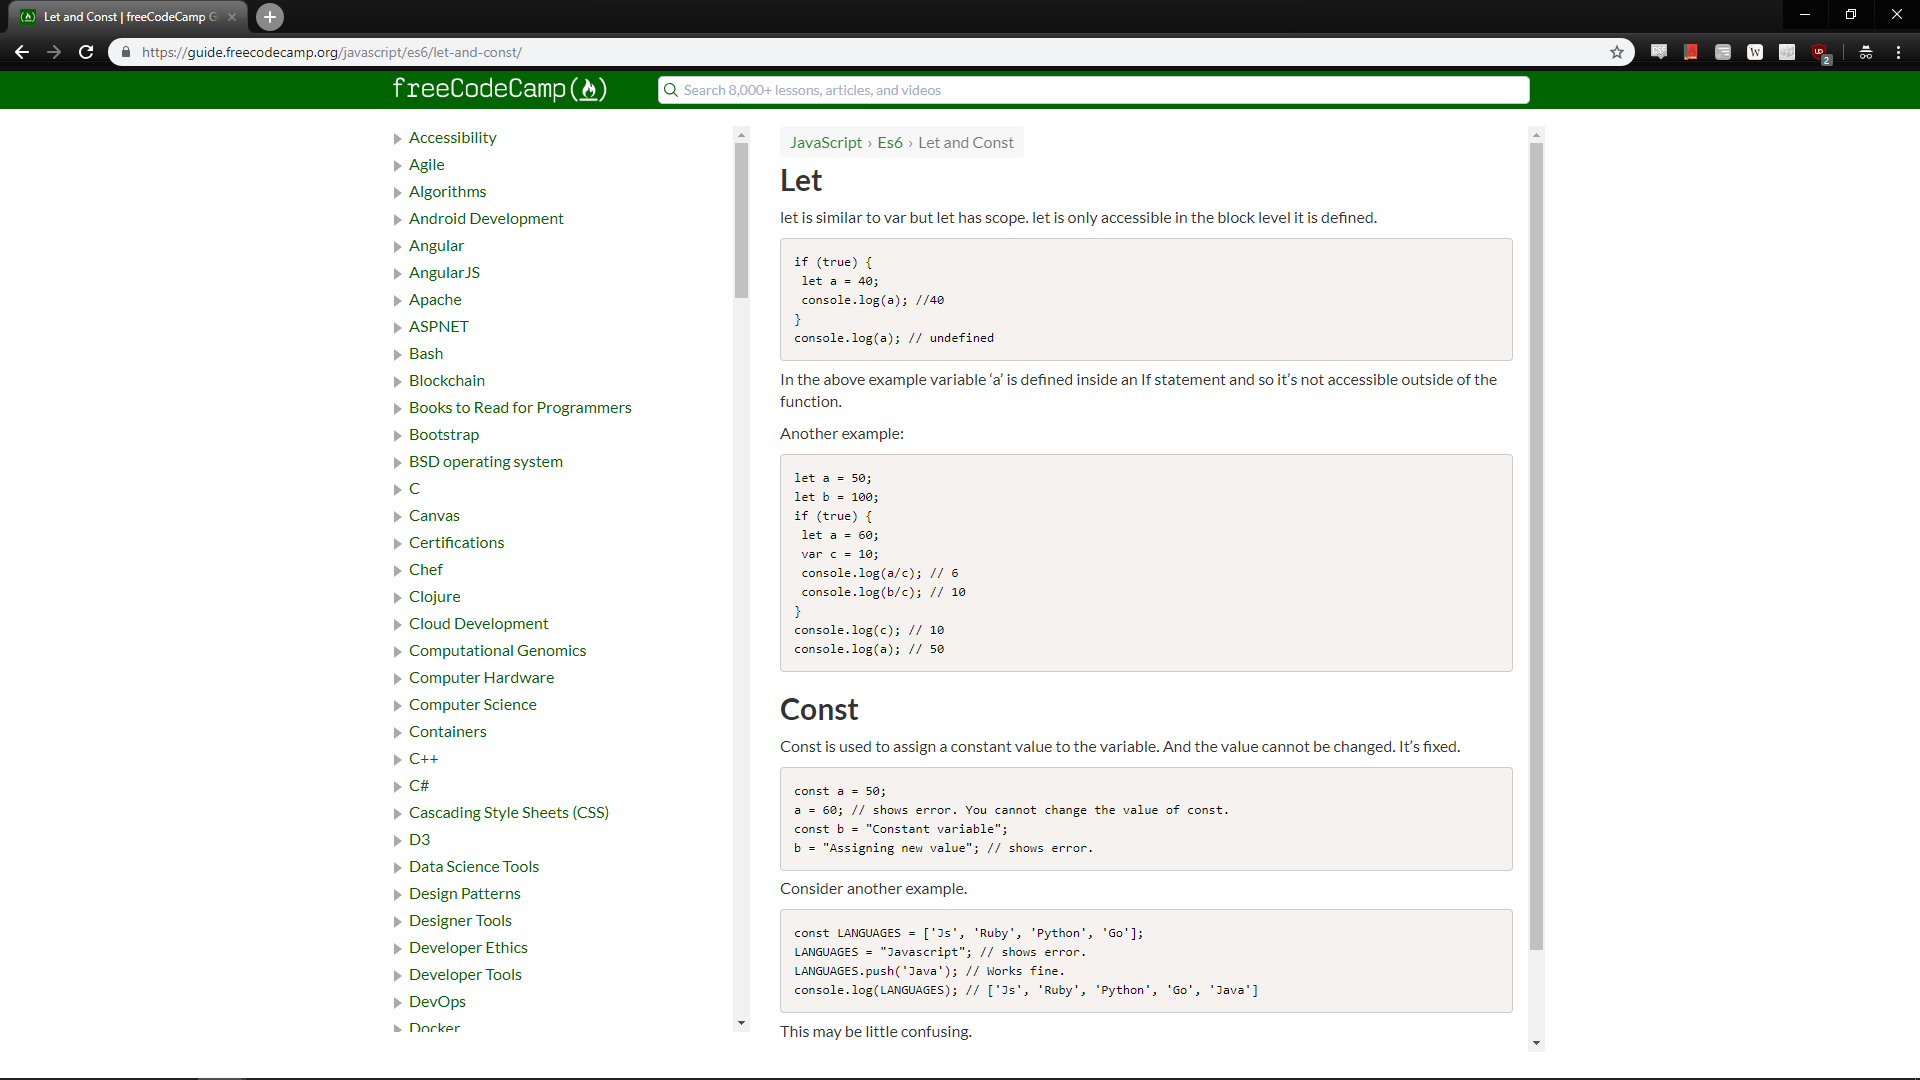This screenshot has width=1920, height=1080.
Task: Navigate back with the back arrow
Action: click(22, 52)
